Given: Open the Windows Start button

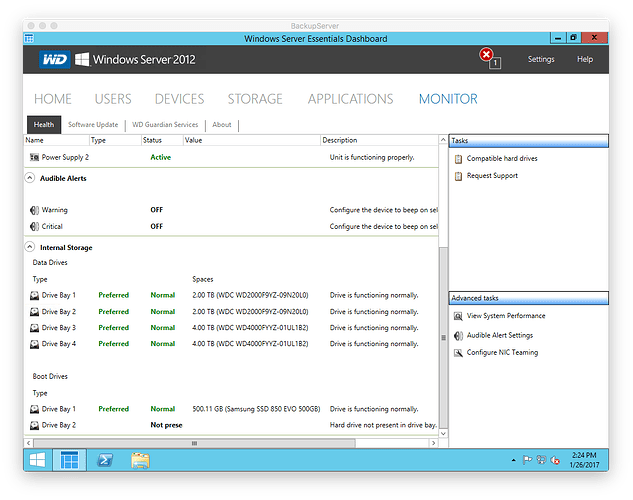Looking at the screenshot, I should (x=38, y=460).
